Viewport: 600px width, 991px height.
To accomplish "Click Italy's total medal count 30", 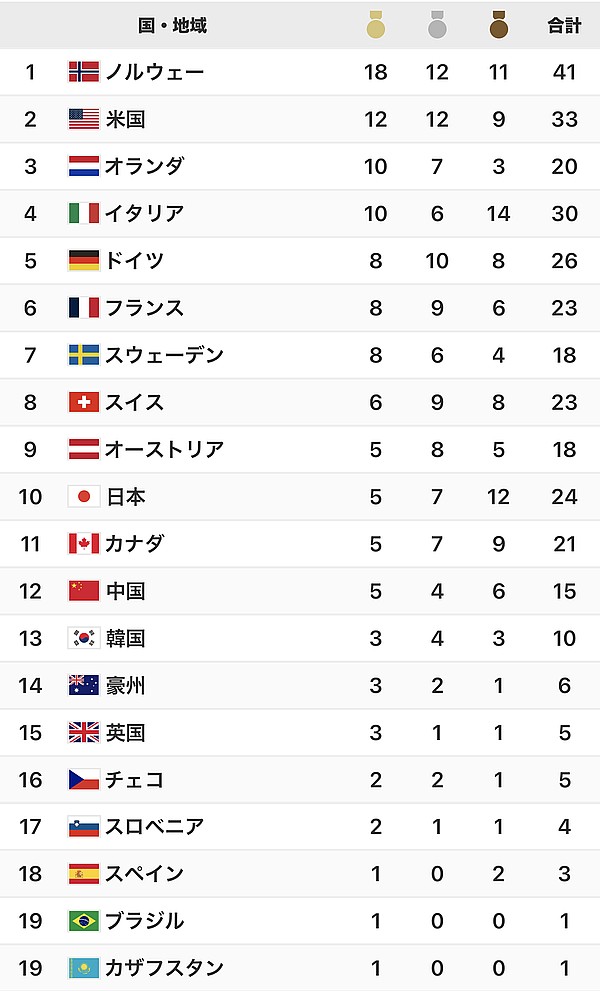I will point(564,213).
